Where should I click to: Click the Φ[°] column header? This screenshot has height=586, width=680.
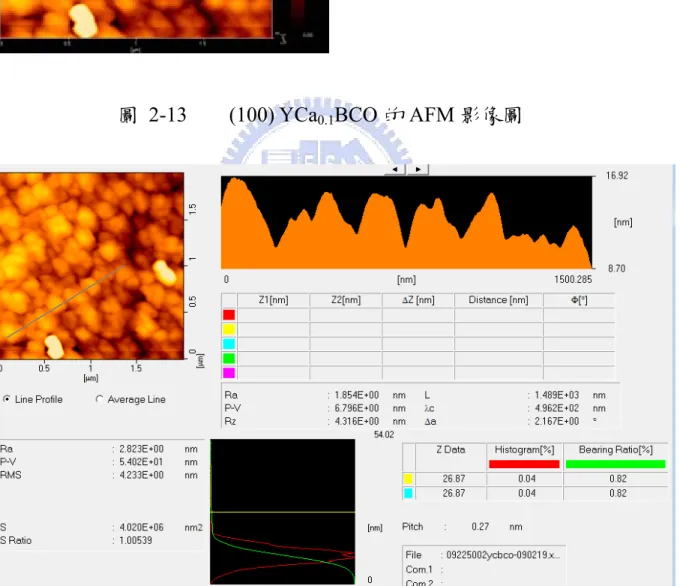(x=579, y=300)
